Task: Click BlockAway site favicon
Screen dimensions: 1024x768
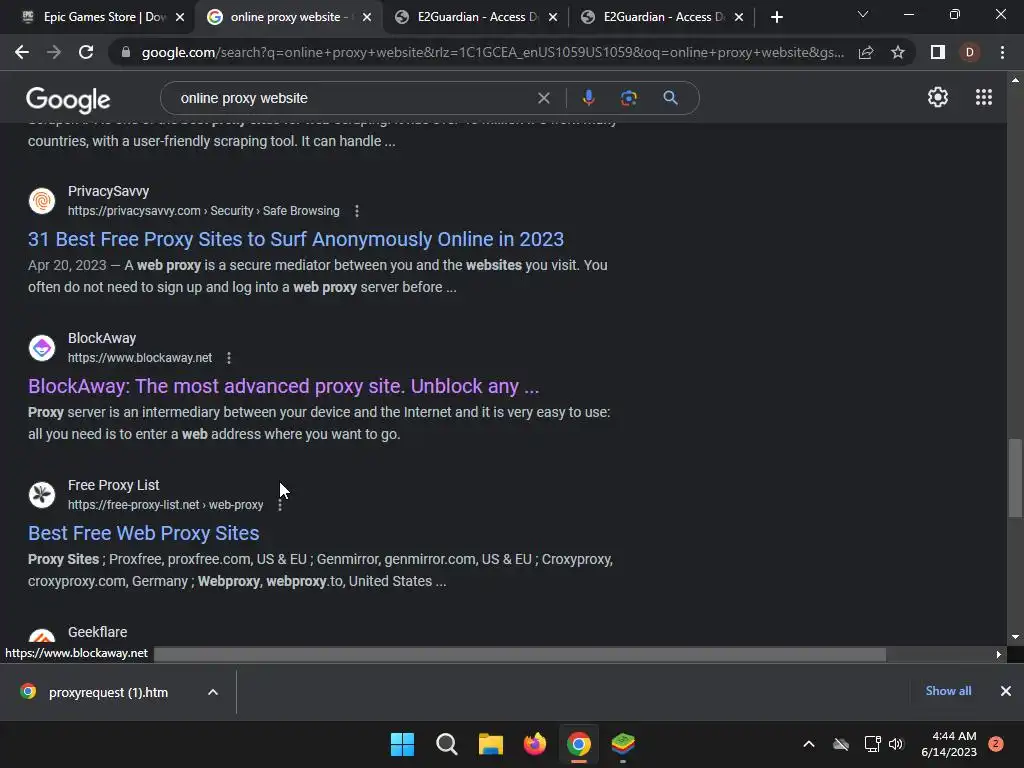Action: (42, 347)
